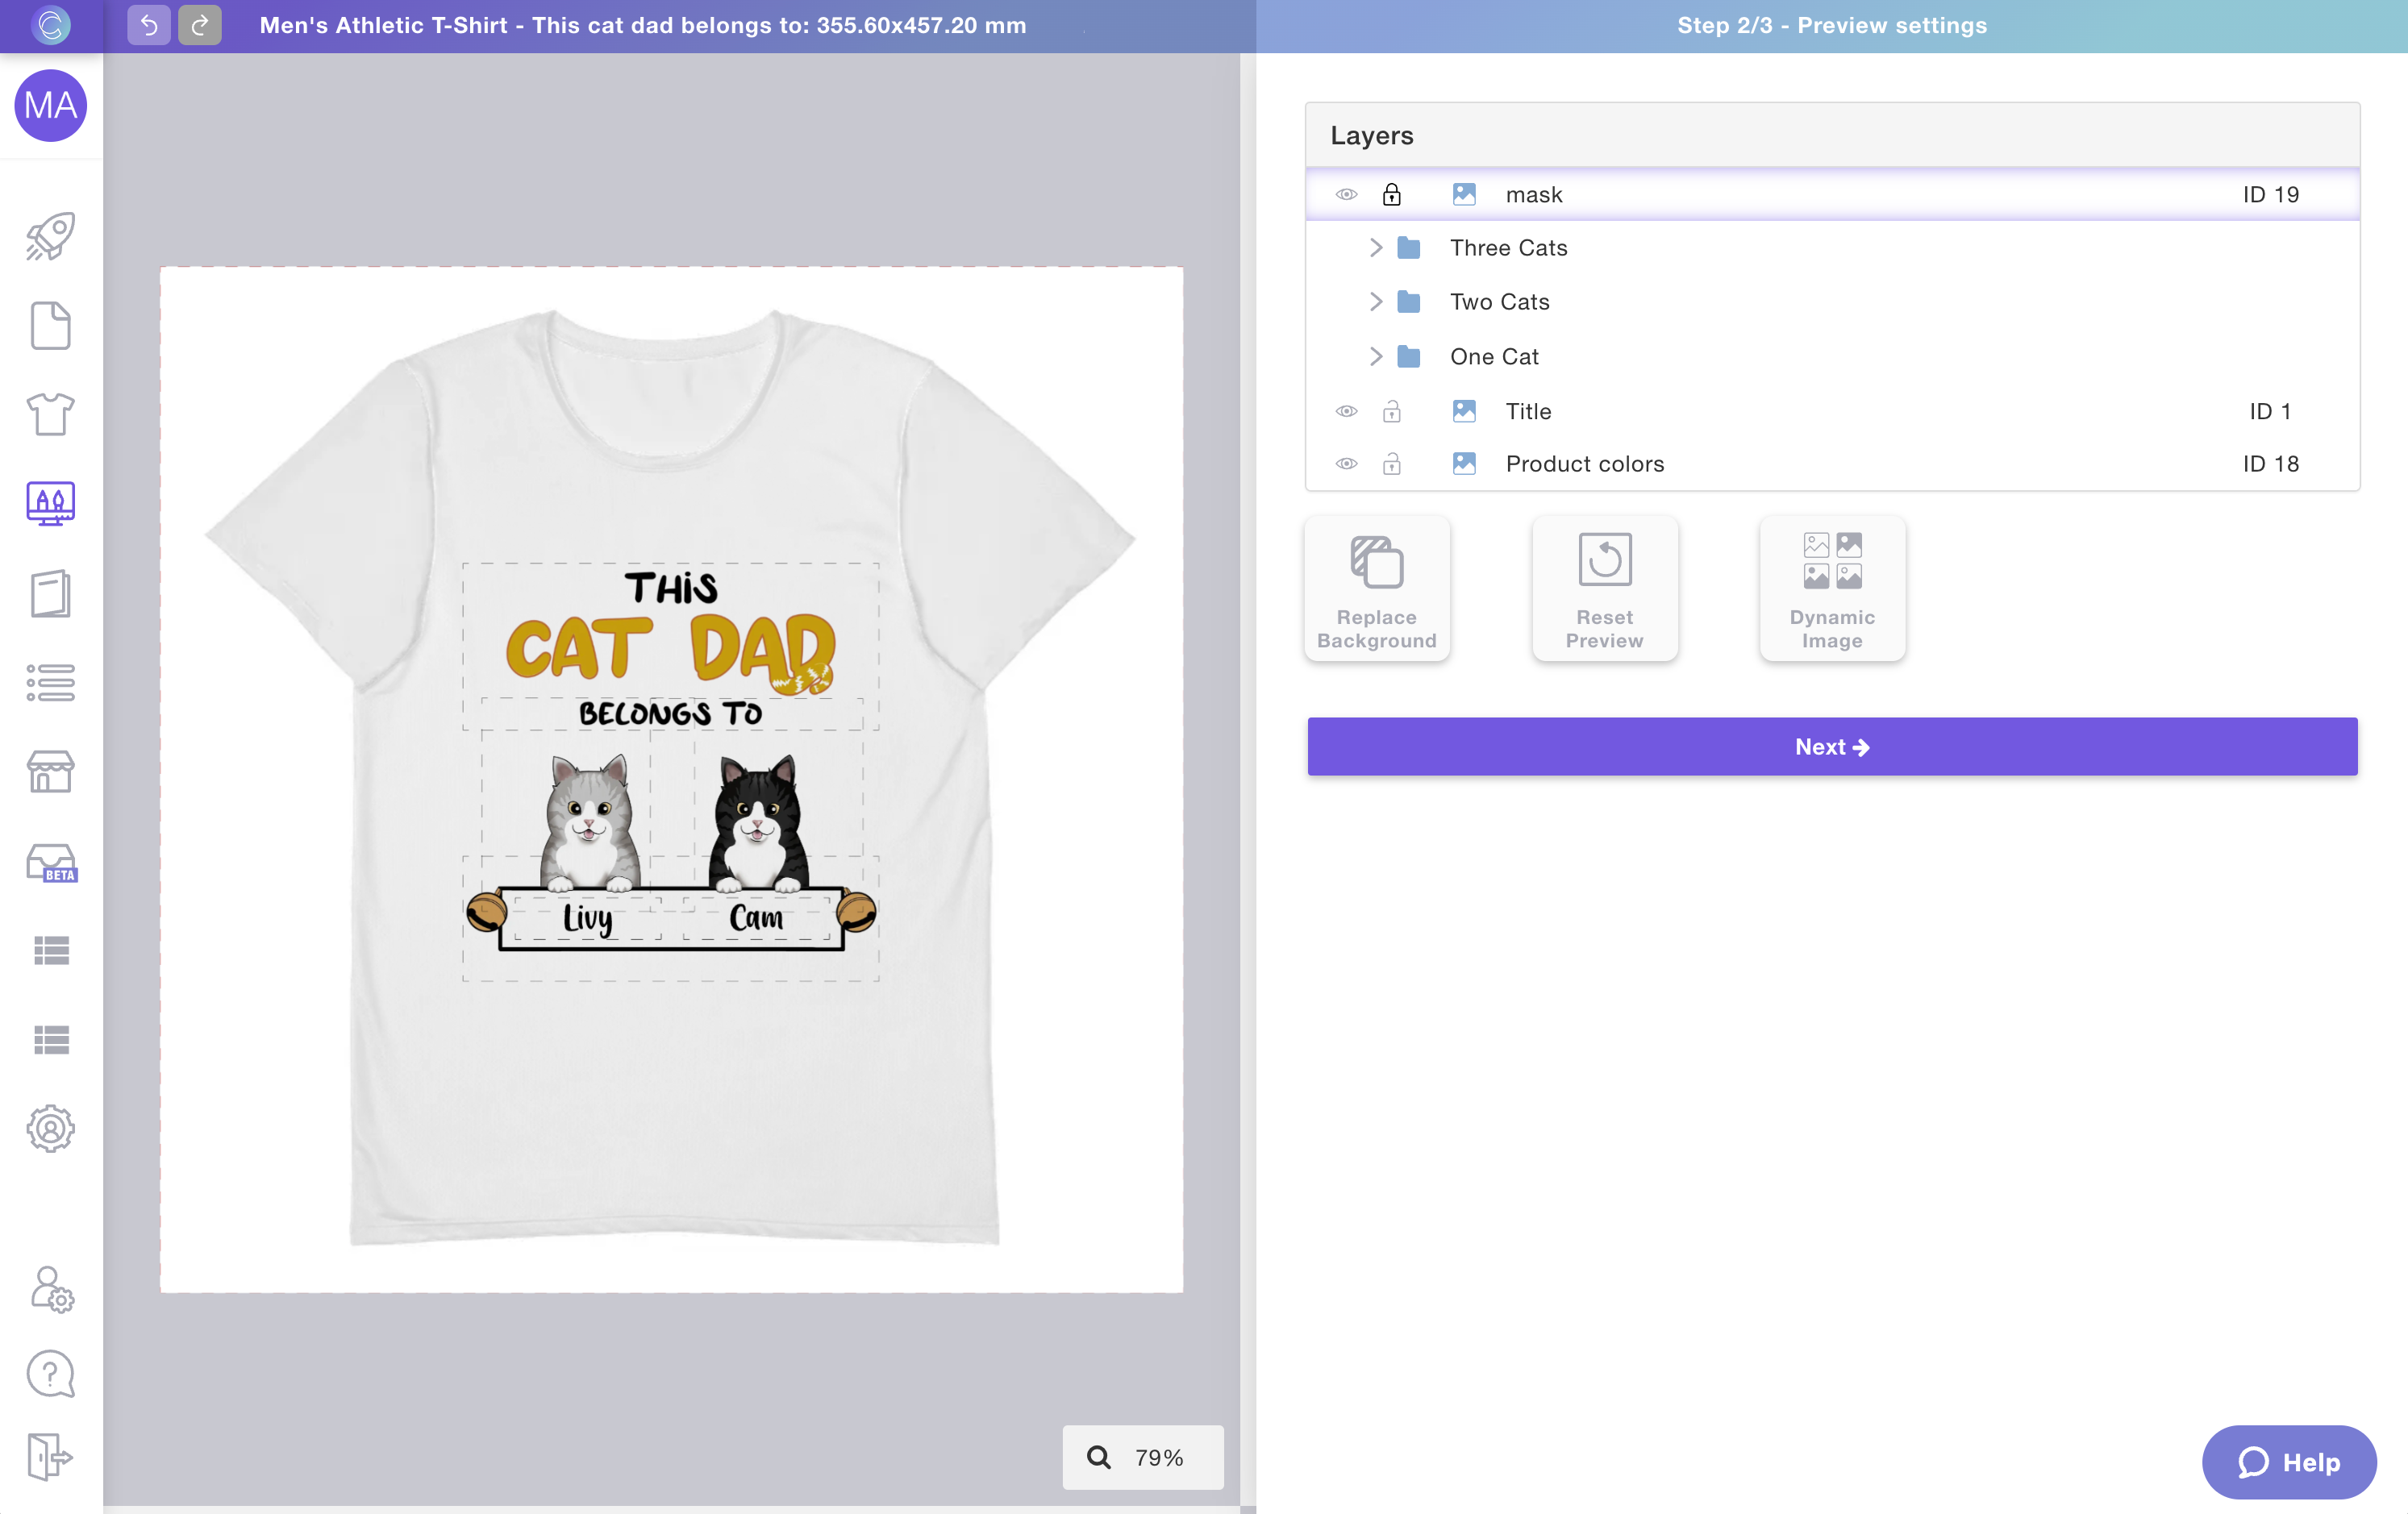This screenshot has height=1514, width=2408.
Task: Click the THIS CAT DAD title on the shirt
Action: [x=671, y=633]
